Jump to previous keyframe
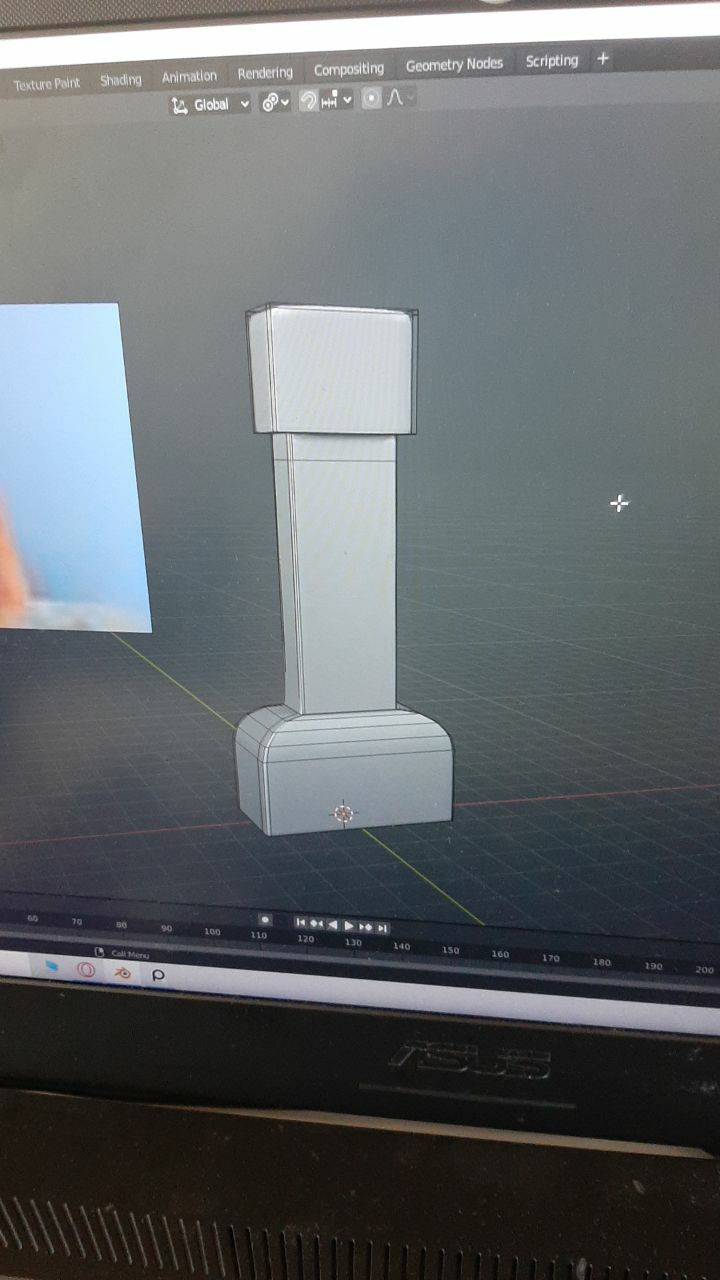The width and height of the screenshot is (720, 1280). pos(316,924)
